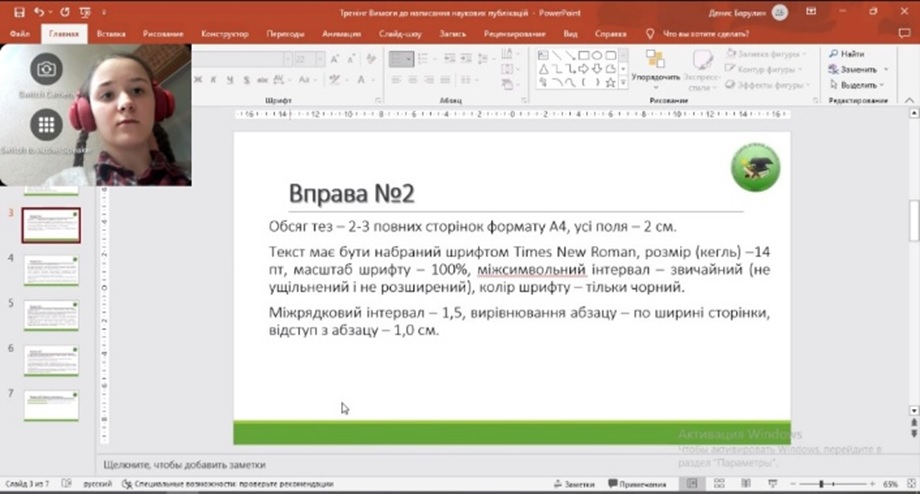The height and width of the screenshot is (494, 920).
Task: Toggle italic (К) formatting
Action: click(x=214, y=79)
